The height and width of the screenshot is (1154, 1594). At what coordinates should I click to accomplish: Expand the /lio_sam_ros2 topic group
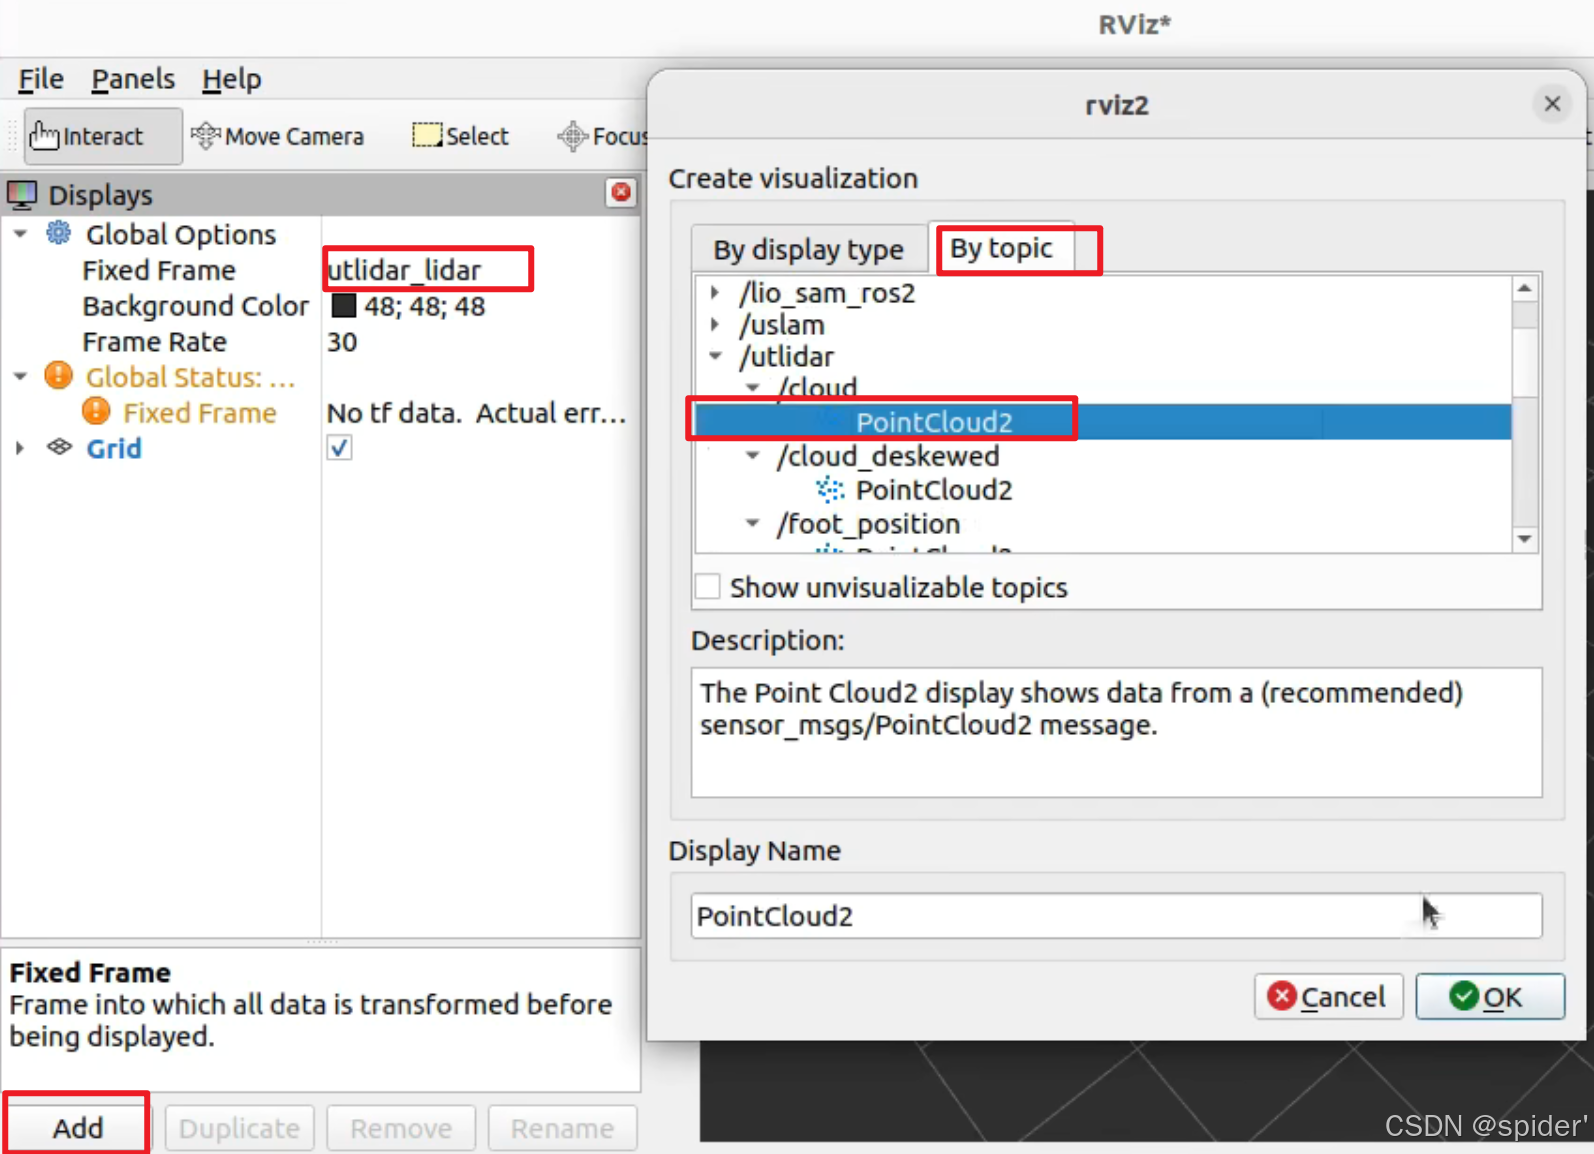715,293
